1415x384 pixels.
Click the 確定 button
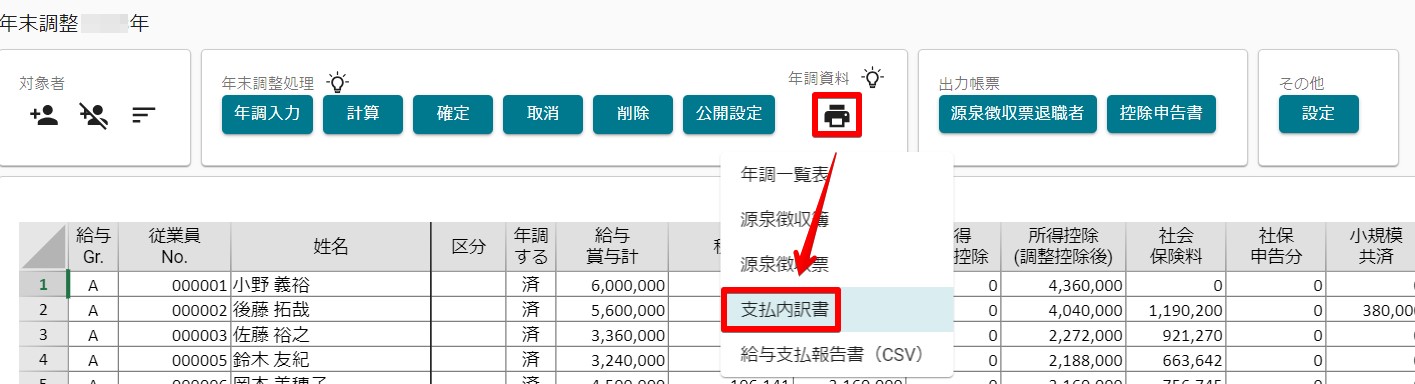(452, 114)
